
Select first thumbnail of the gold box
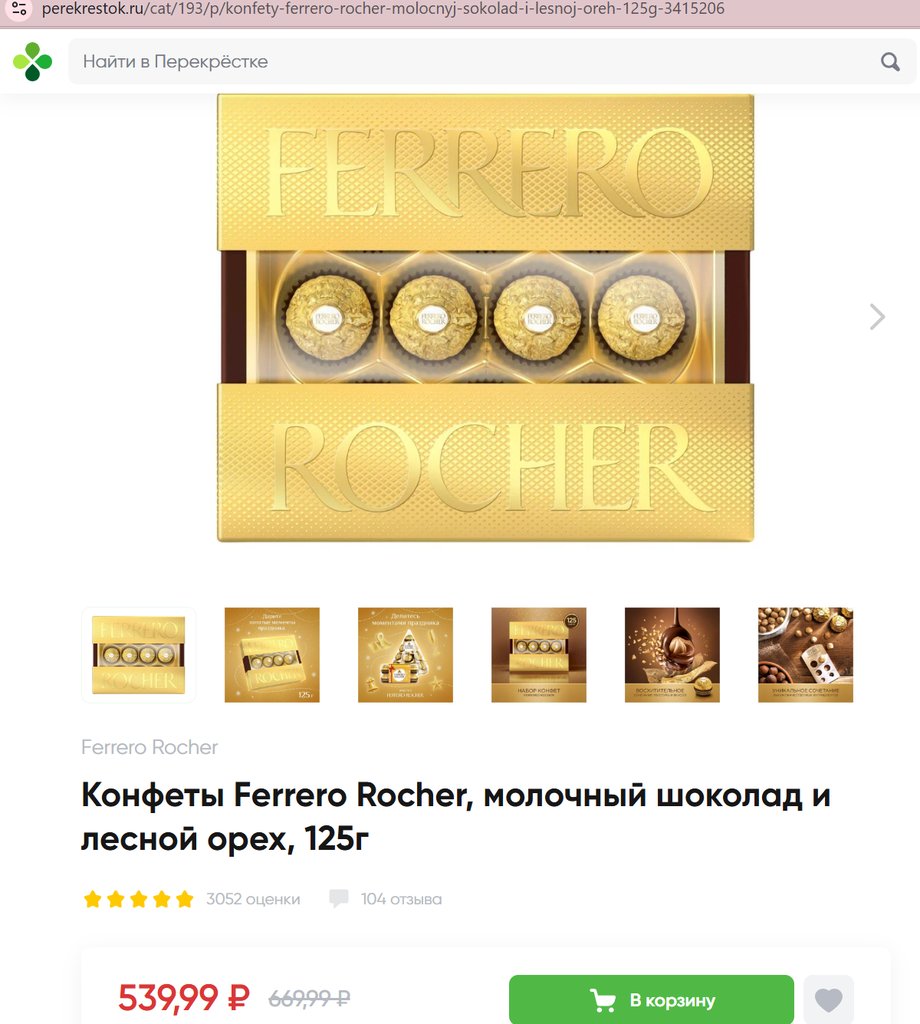coord(138,655)
